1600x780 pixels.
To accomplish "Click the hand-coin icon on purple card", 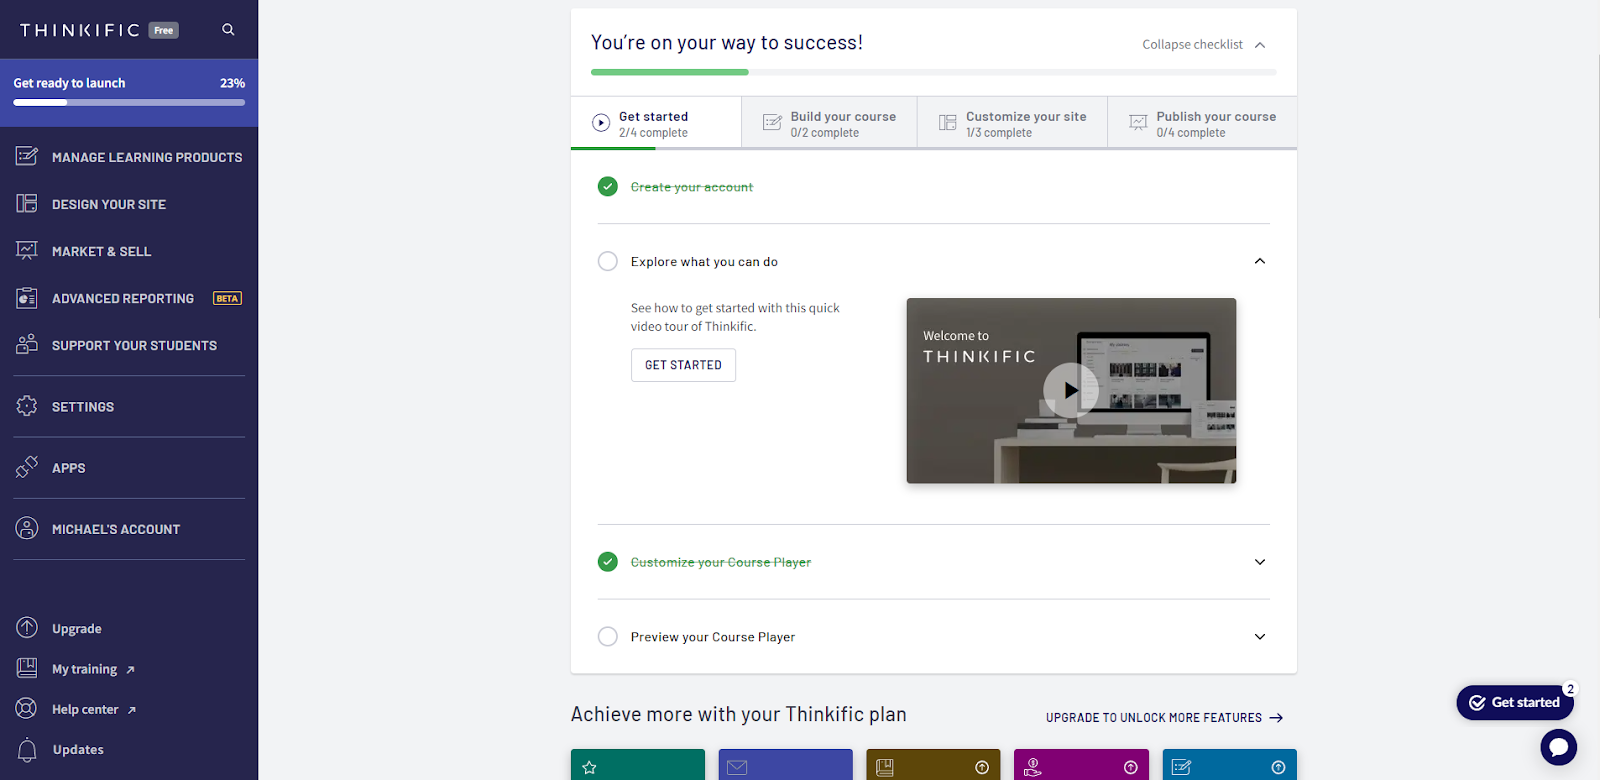I will (x=1033, y=768).
